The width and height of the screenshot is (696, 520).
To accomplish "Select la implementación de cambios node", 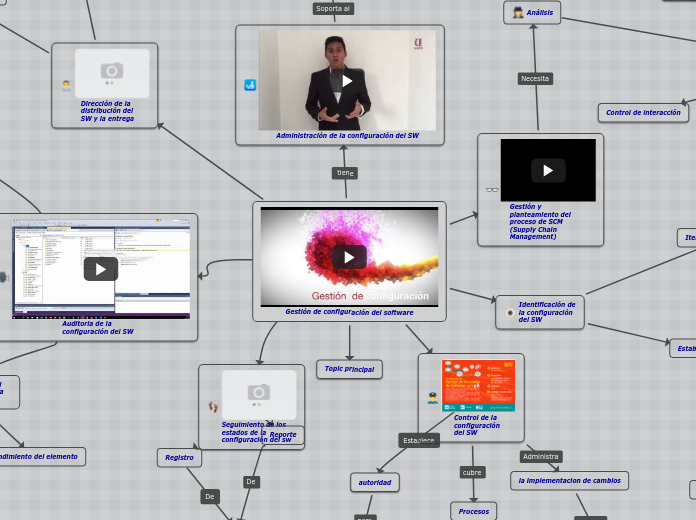I will coord(569,480).
